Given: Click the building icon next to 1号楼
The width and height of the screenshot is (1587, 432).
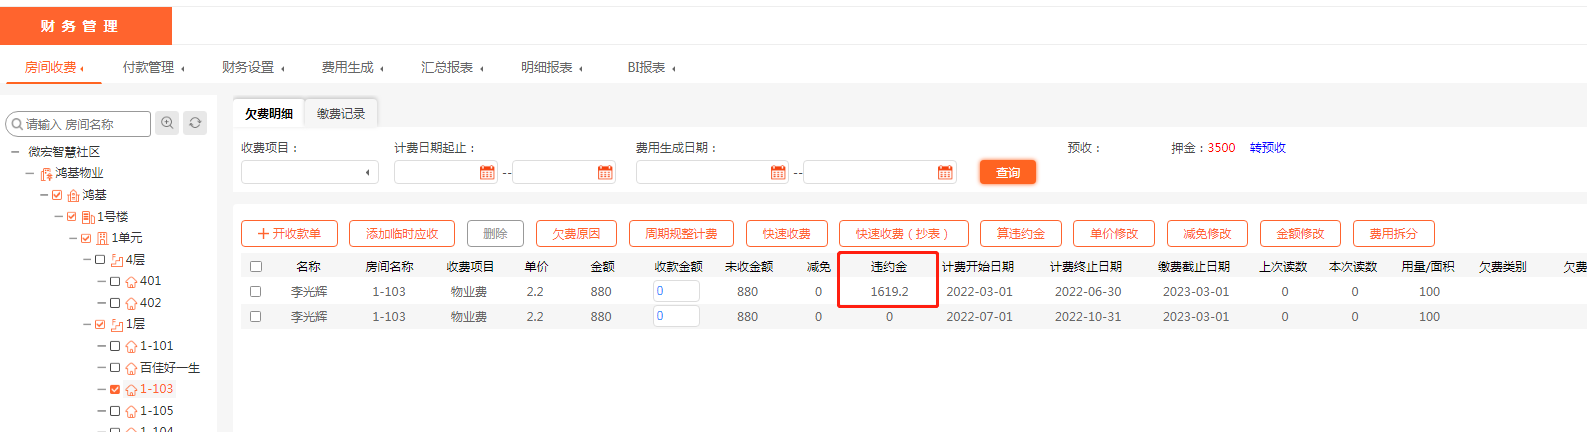Looking at the screenshot, I should tap(88, 217).
